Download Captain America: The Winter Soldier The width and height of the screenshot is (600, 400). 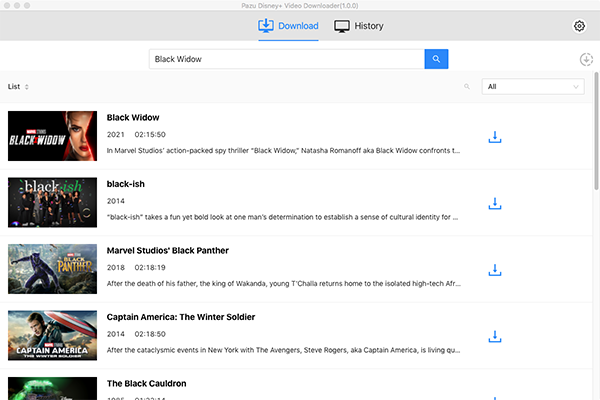pos(495,336)
